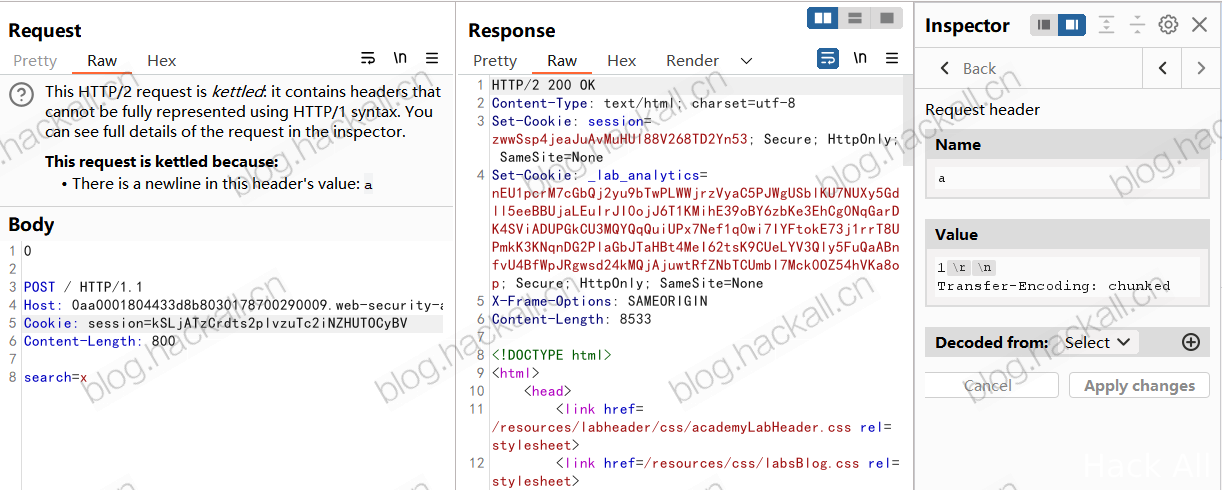Select the Raw tab in Response

(562, 61)
